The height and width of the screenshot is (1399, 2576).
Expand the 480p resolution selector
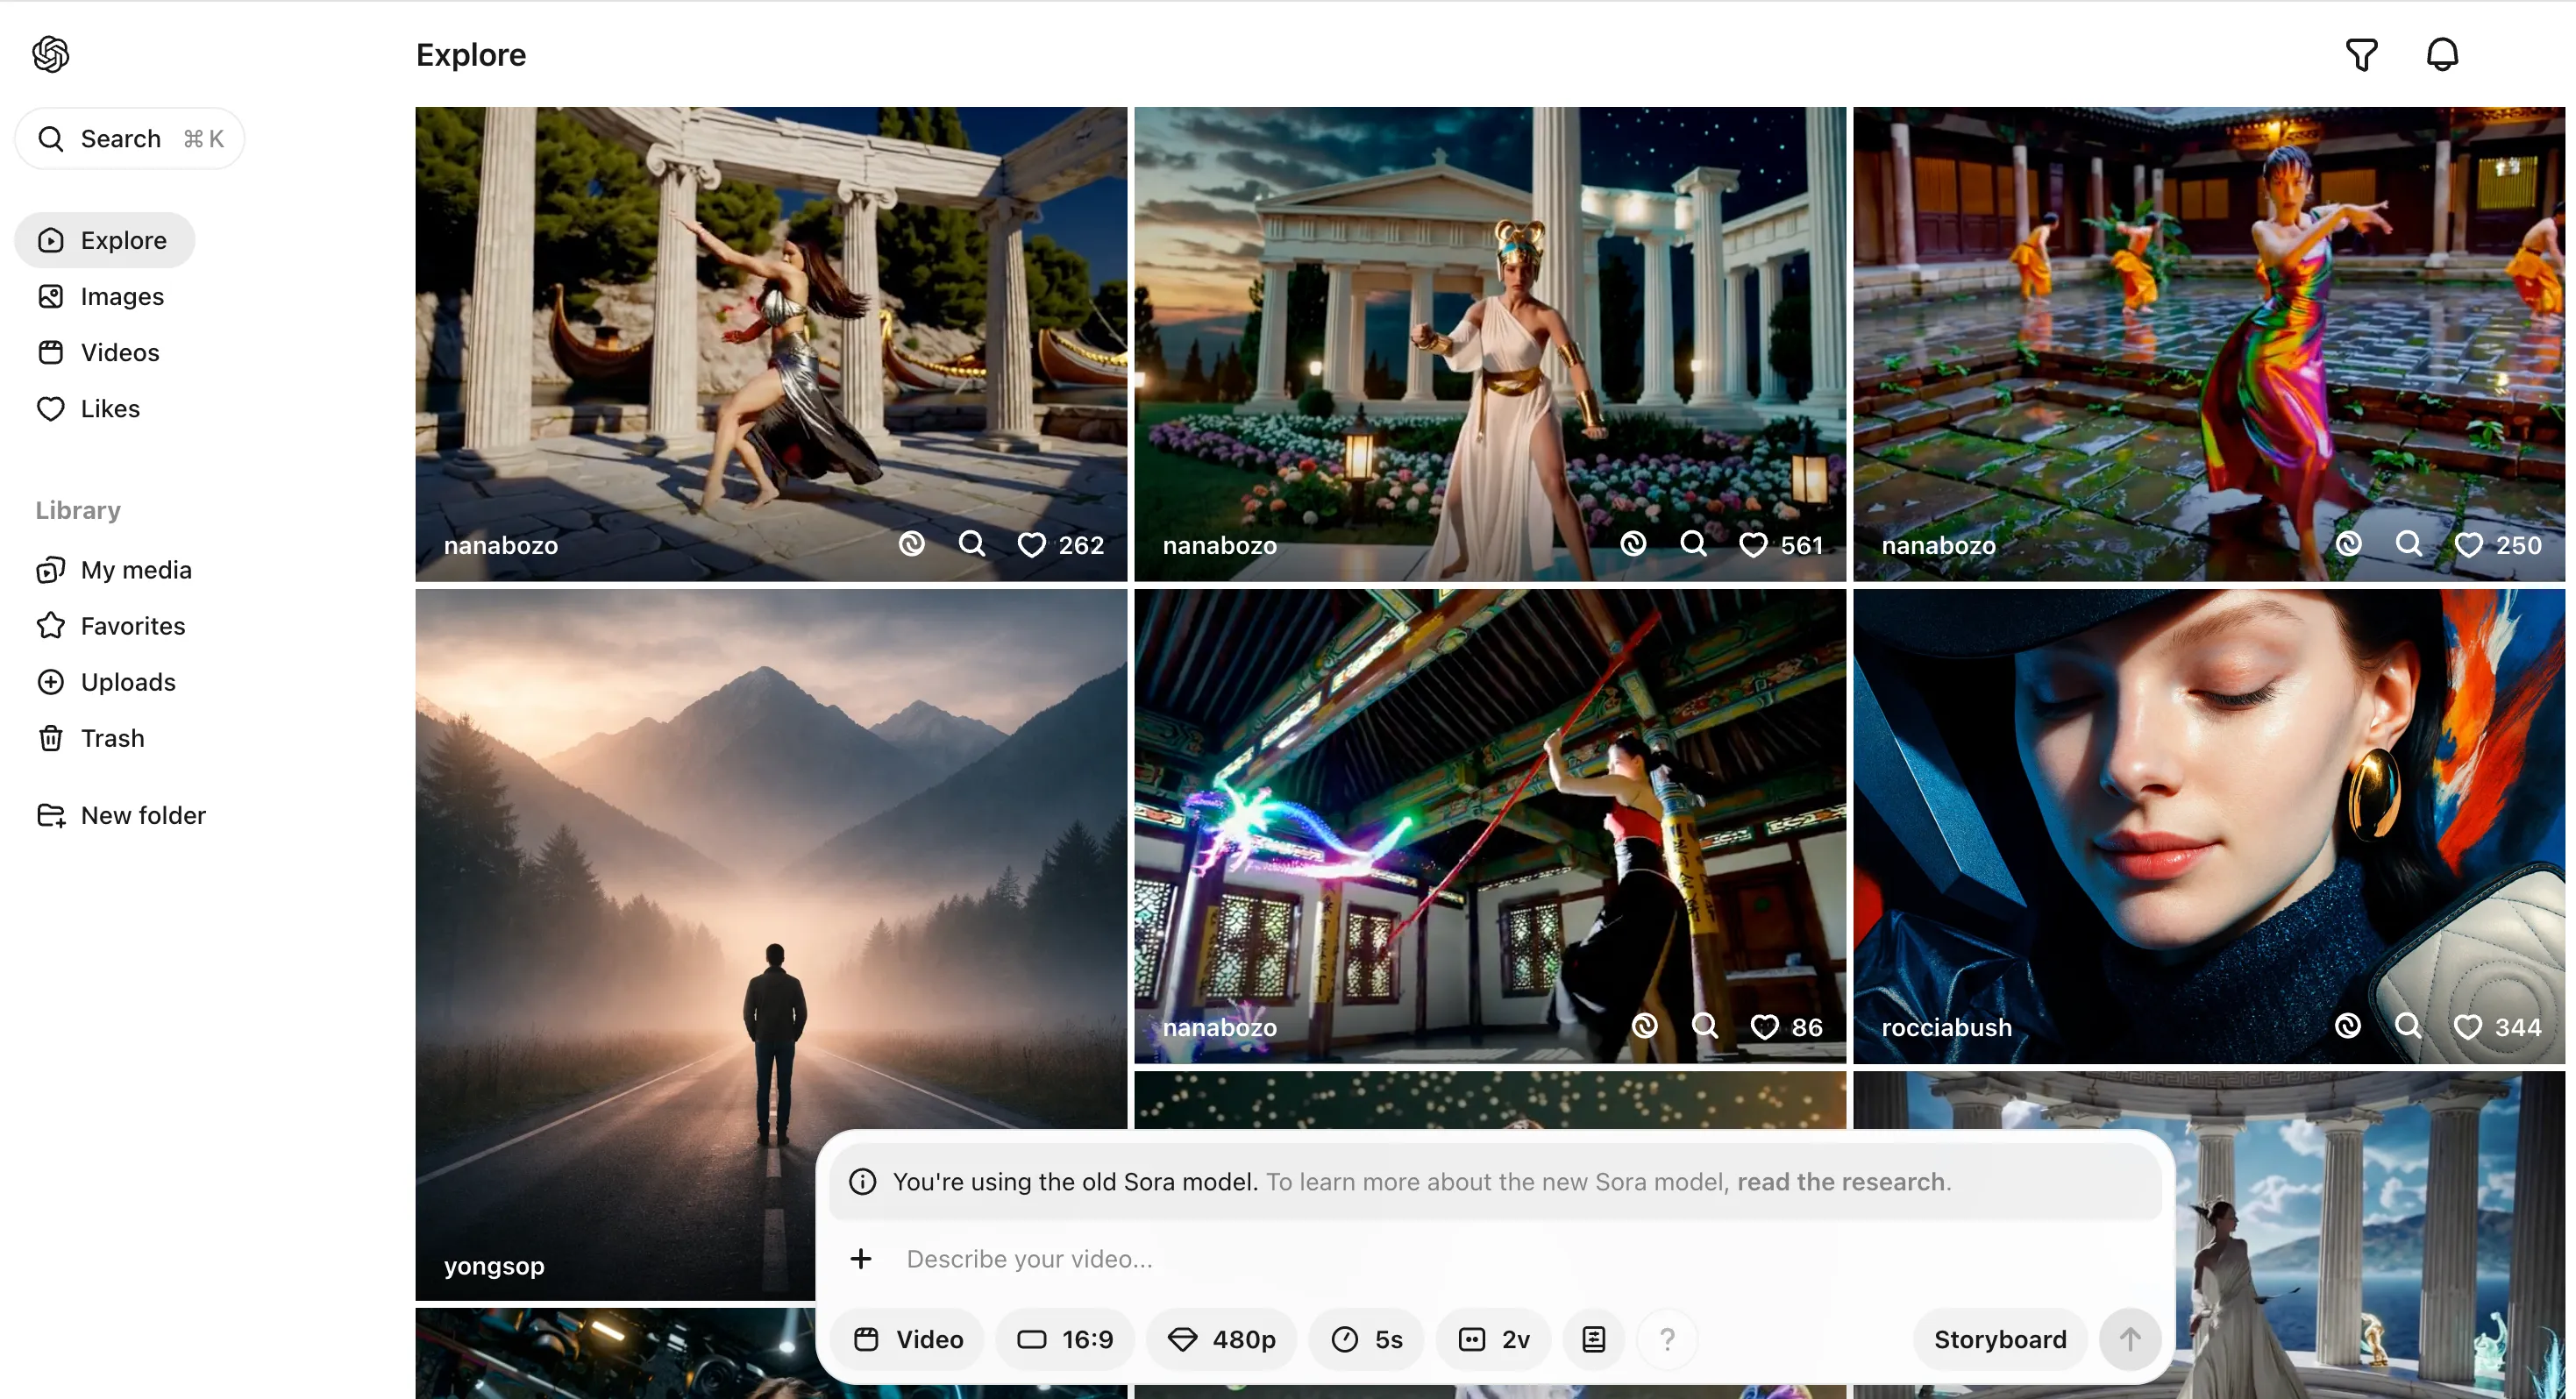pyautogui.click(x=1222, y=1339)
